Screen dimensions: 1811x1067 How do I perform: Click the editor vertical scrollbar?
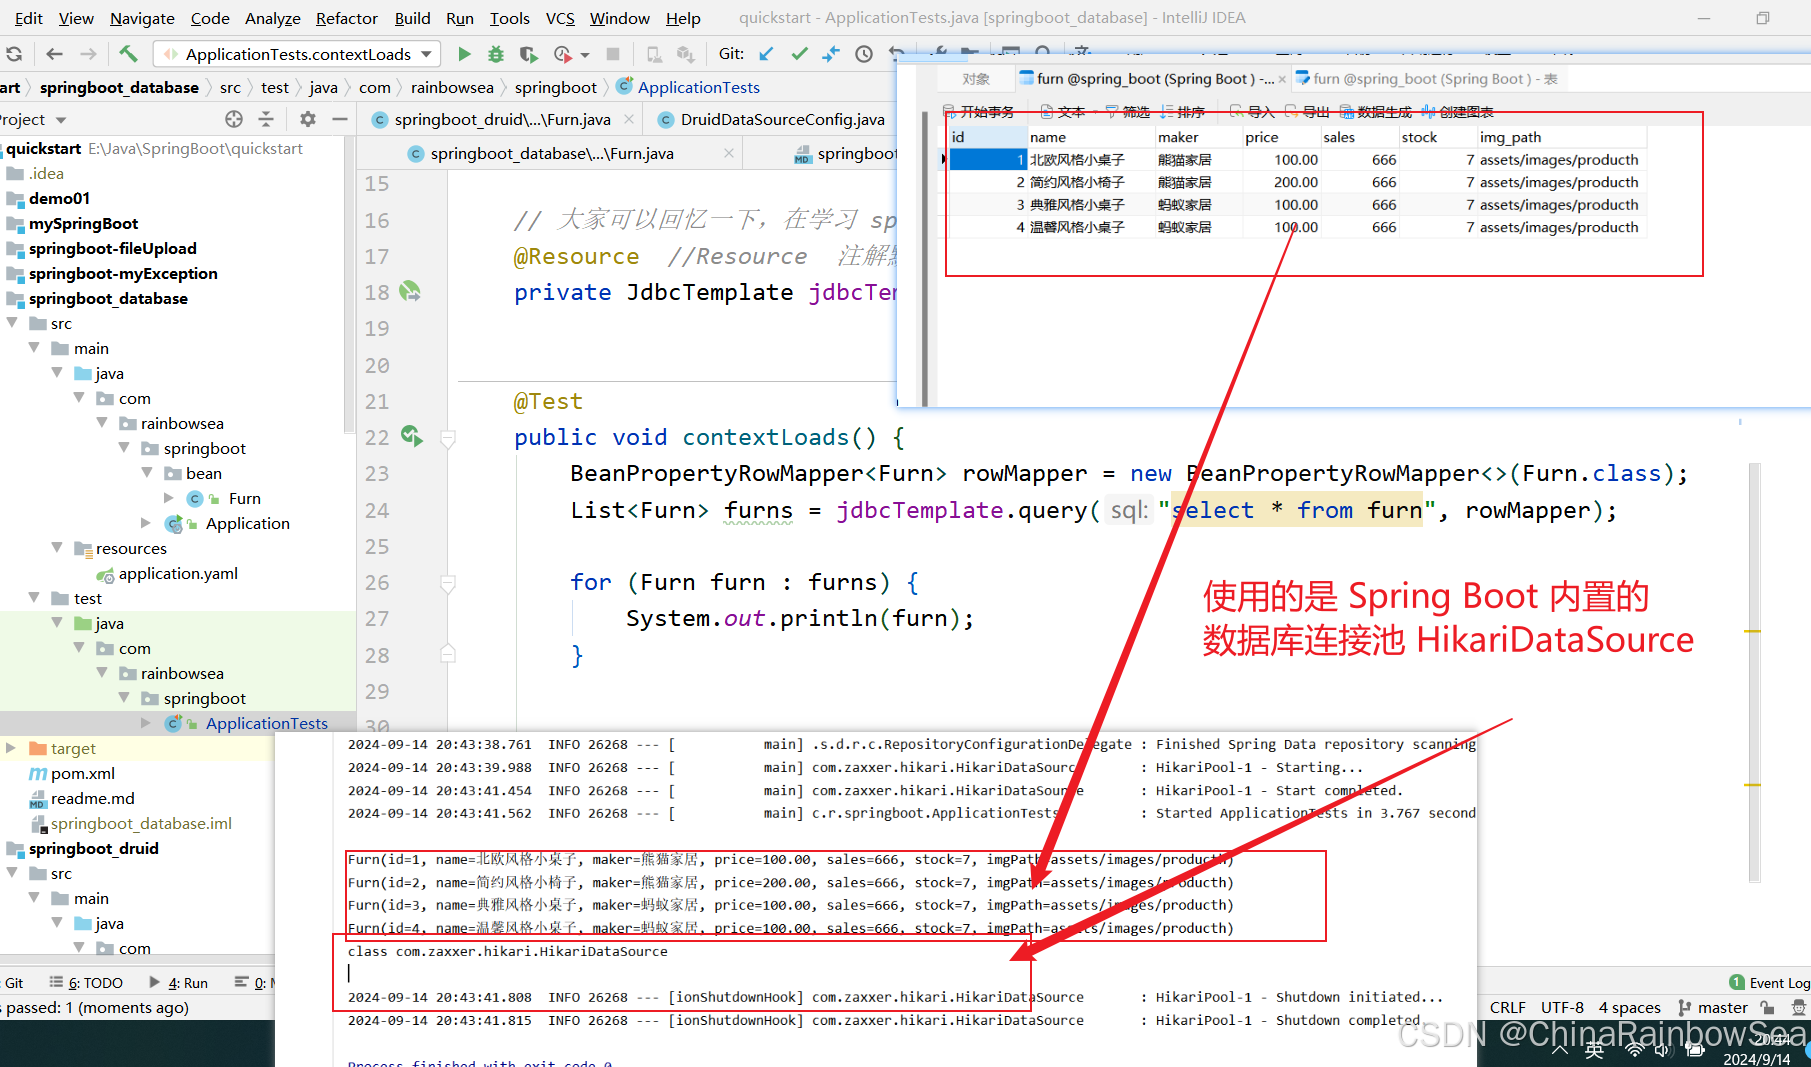pyautogui.click(x=1754, y=670)
